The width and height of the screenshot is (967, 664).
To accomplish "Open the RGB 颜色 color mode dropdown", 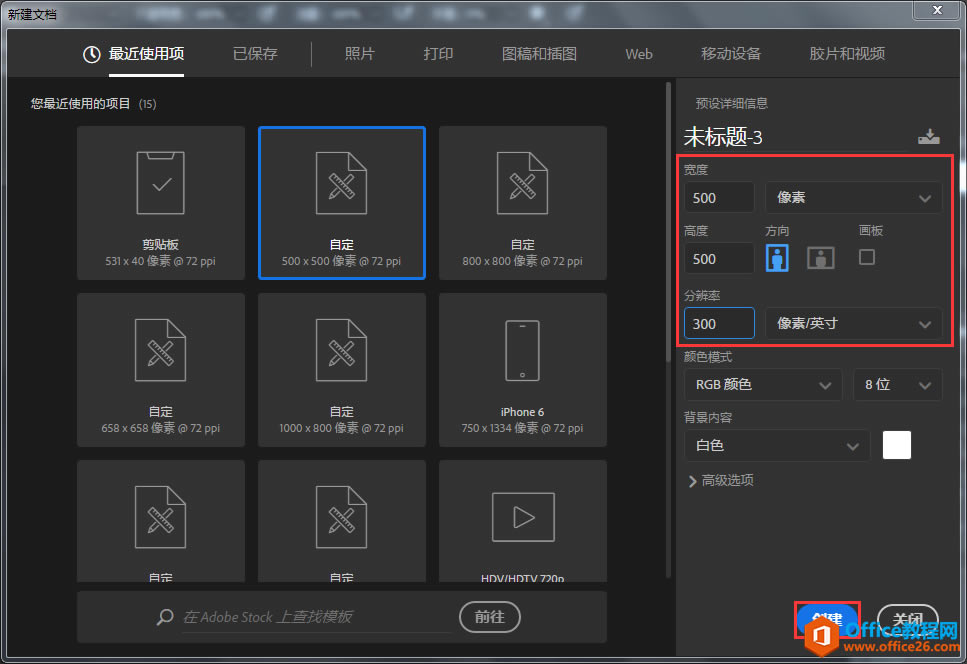I will (x=763, y=385).
